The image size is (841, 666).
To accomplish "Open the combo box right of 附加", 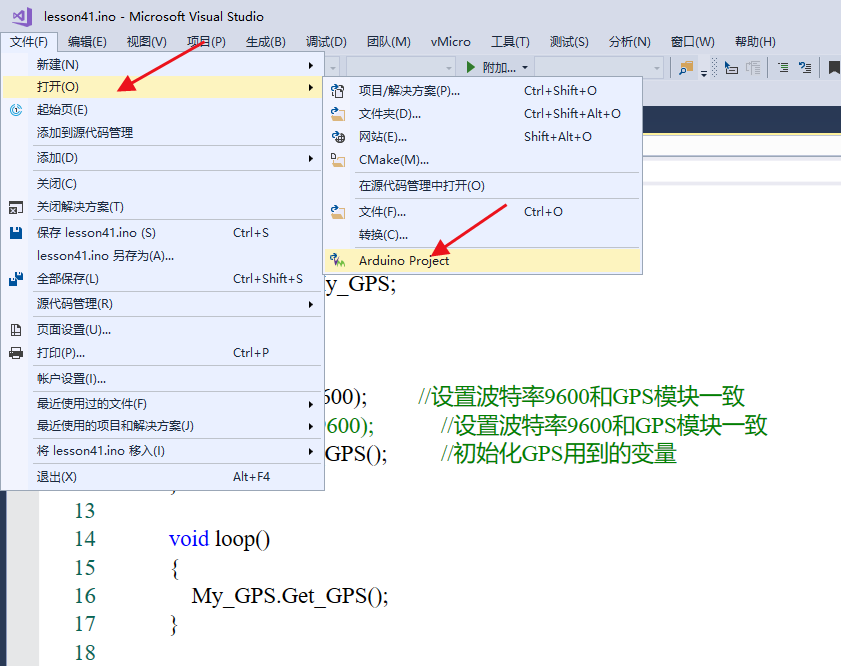I will pyautogui.click(x=599, y=68).
